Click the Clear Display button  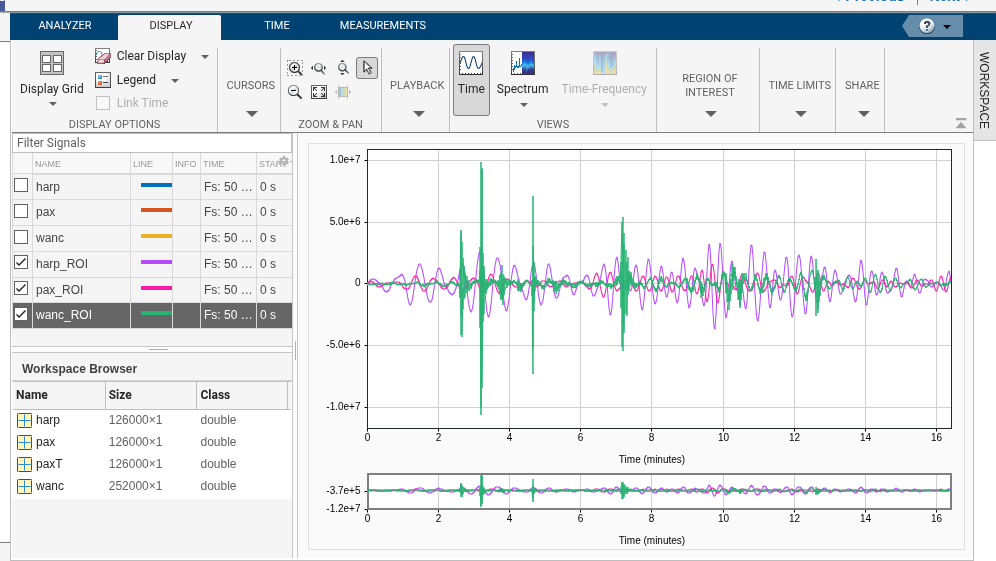click(142, 56)
